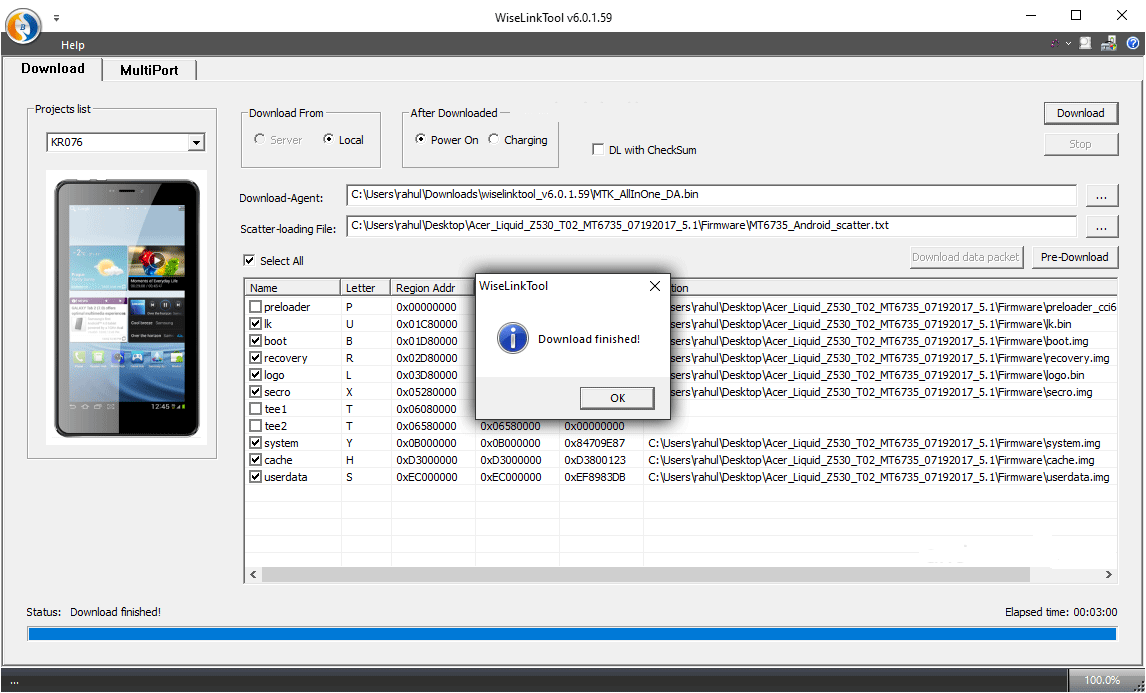
Task: Enable DL with CheckSum option
Action: 599,150
